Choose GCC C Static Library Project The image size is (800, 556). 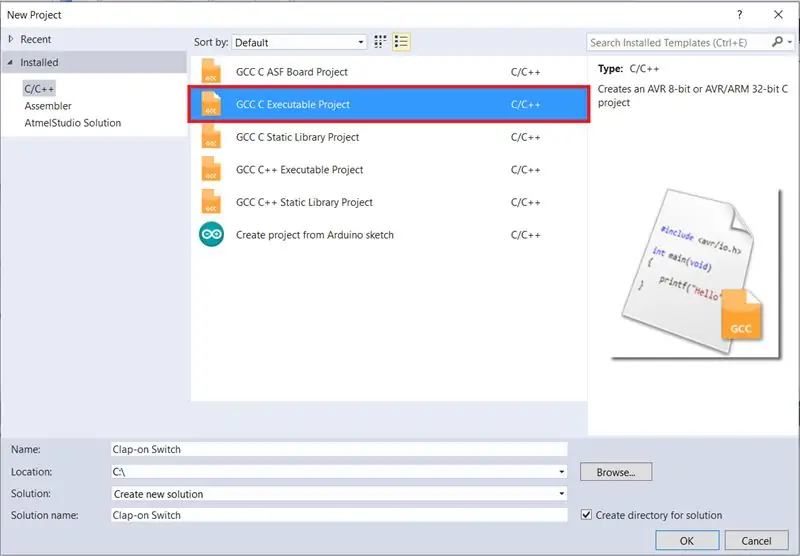tap(389, 137)
